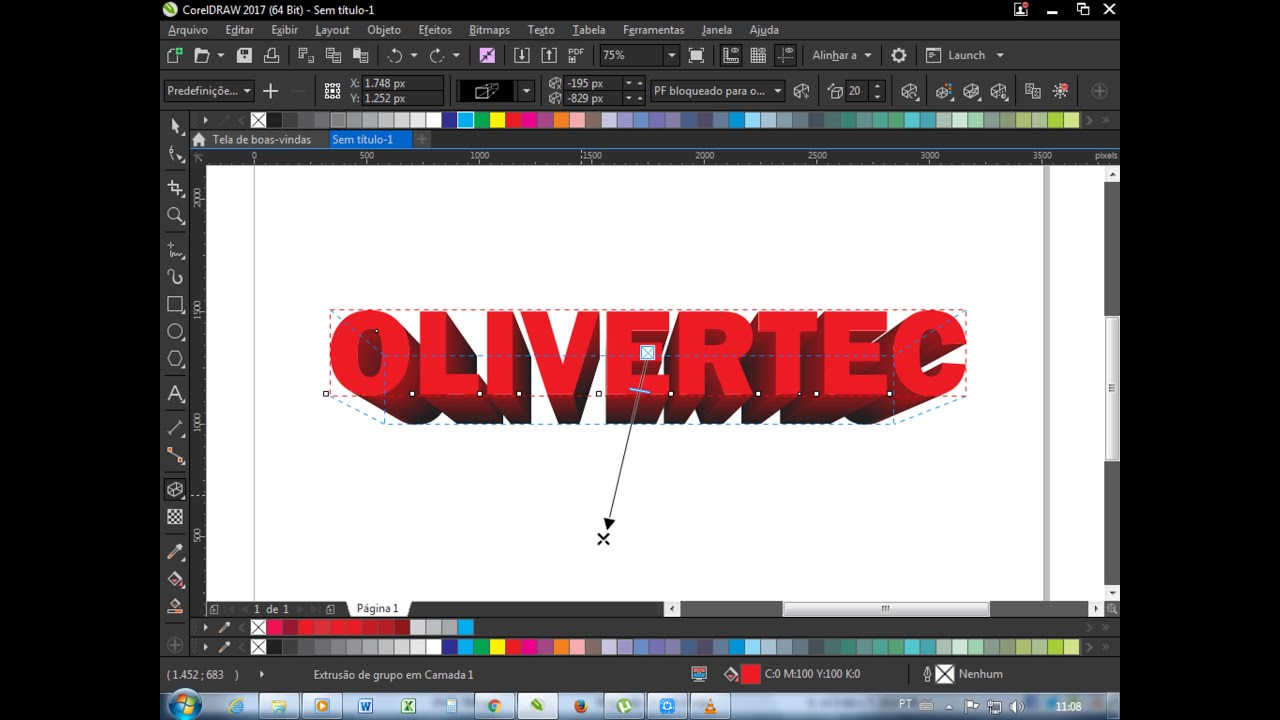Viewport: 1280px width, 720px height.
Task: Select the Color Eyedropper tool
Action: click(176, 552)
